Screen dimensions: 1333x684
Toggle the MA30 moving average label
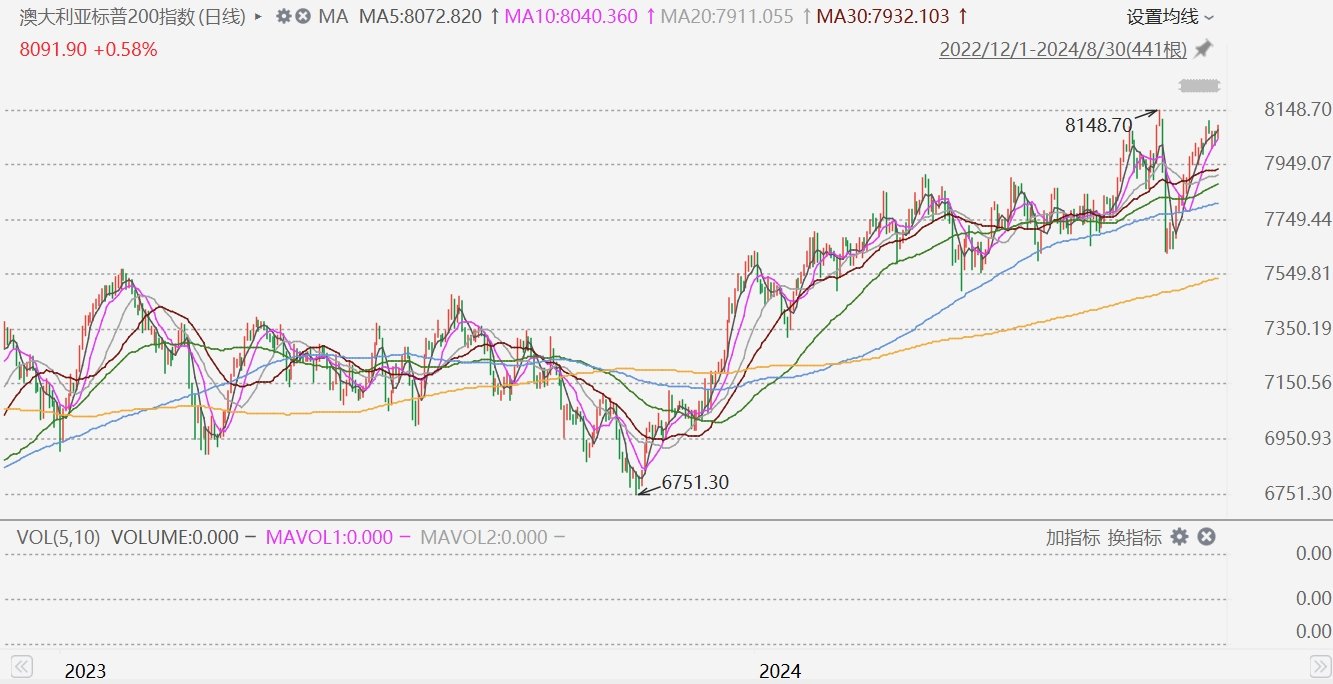click(x=882, y=17)
